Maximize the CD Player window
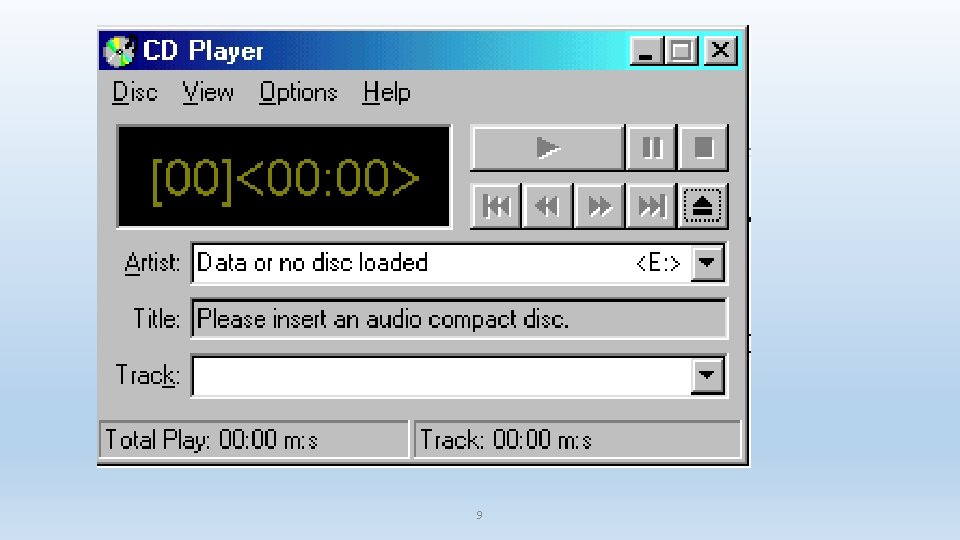Screen dimensions: 960x540 tap(681, 51)
